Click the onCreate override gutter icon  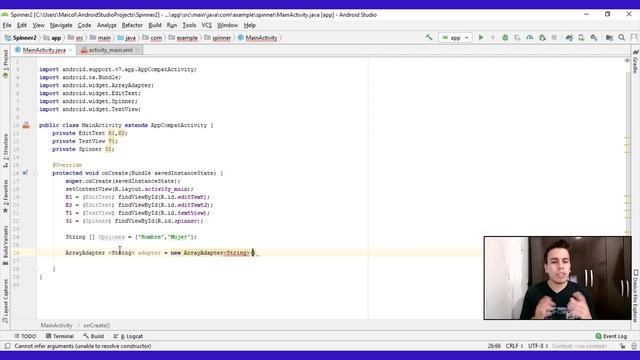pyautogui.click(x=25, y=173)
